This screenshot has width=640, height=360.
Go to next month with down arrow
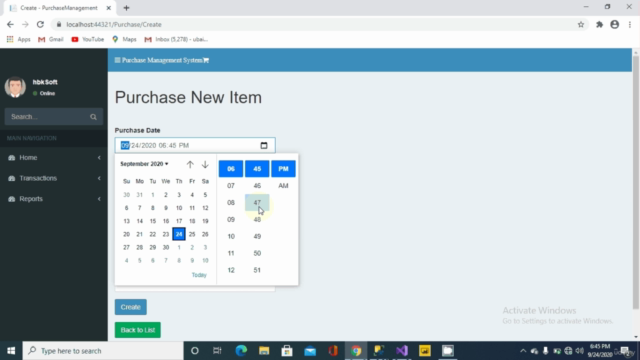205,164
